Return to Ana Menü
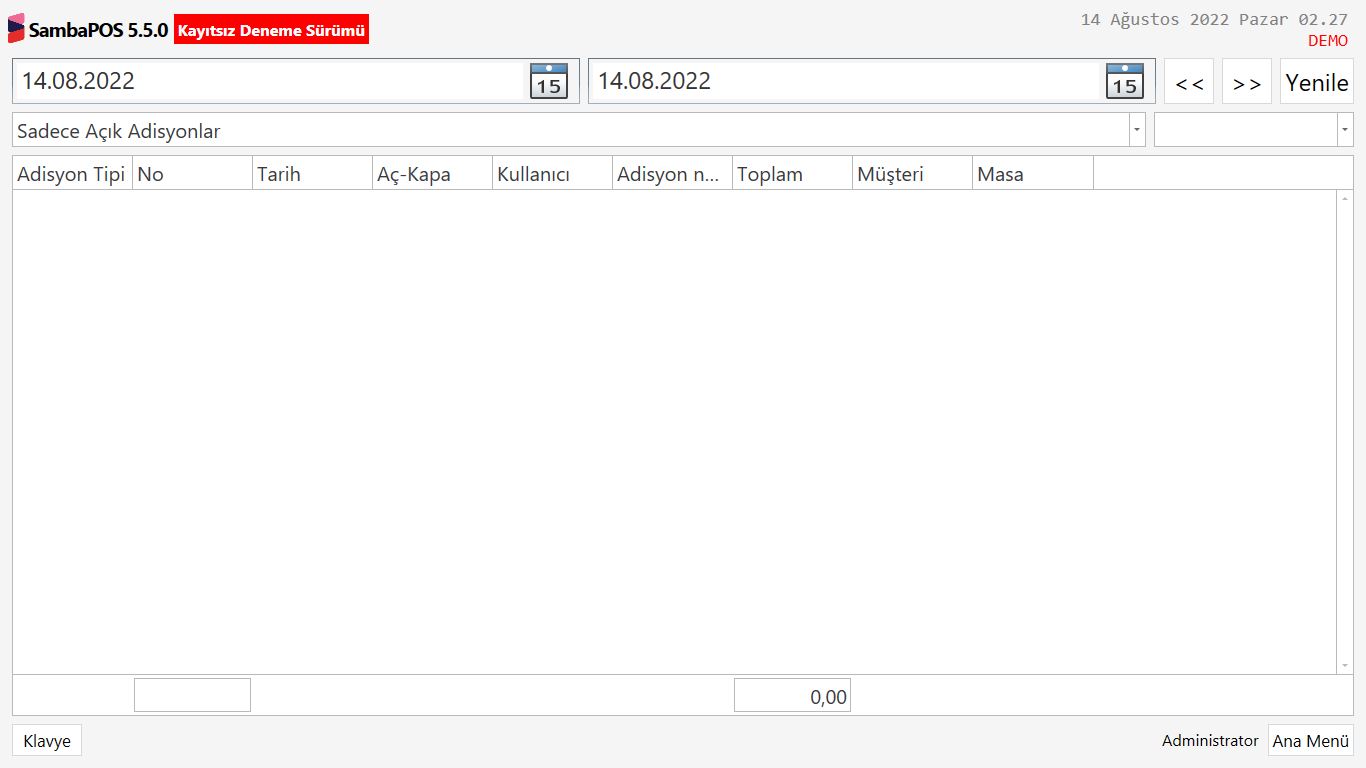 1311,741
